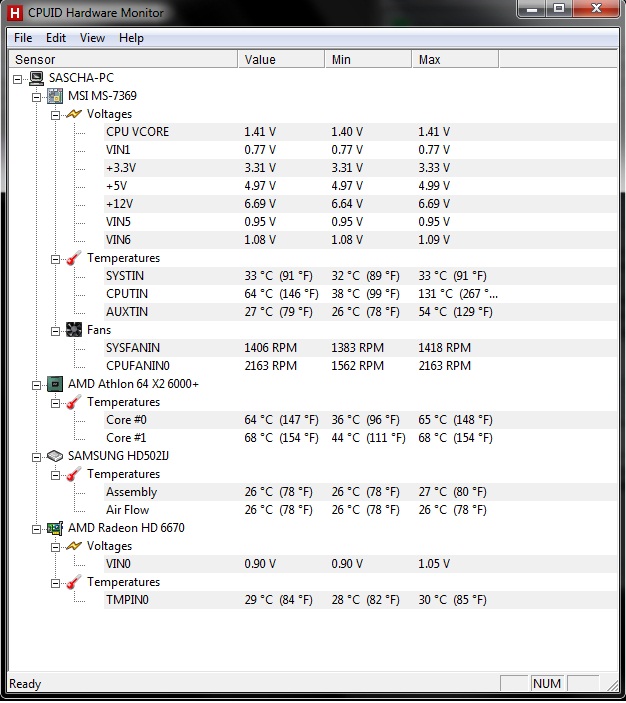
Task: Click the Max column header
Action: [x=455, y=59]
